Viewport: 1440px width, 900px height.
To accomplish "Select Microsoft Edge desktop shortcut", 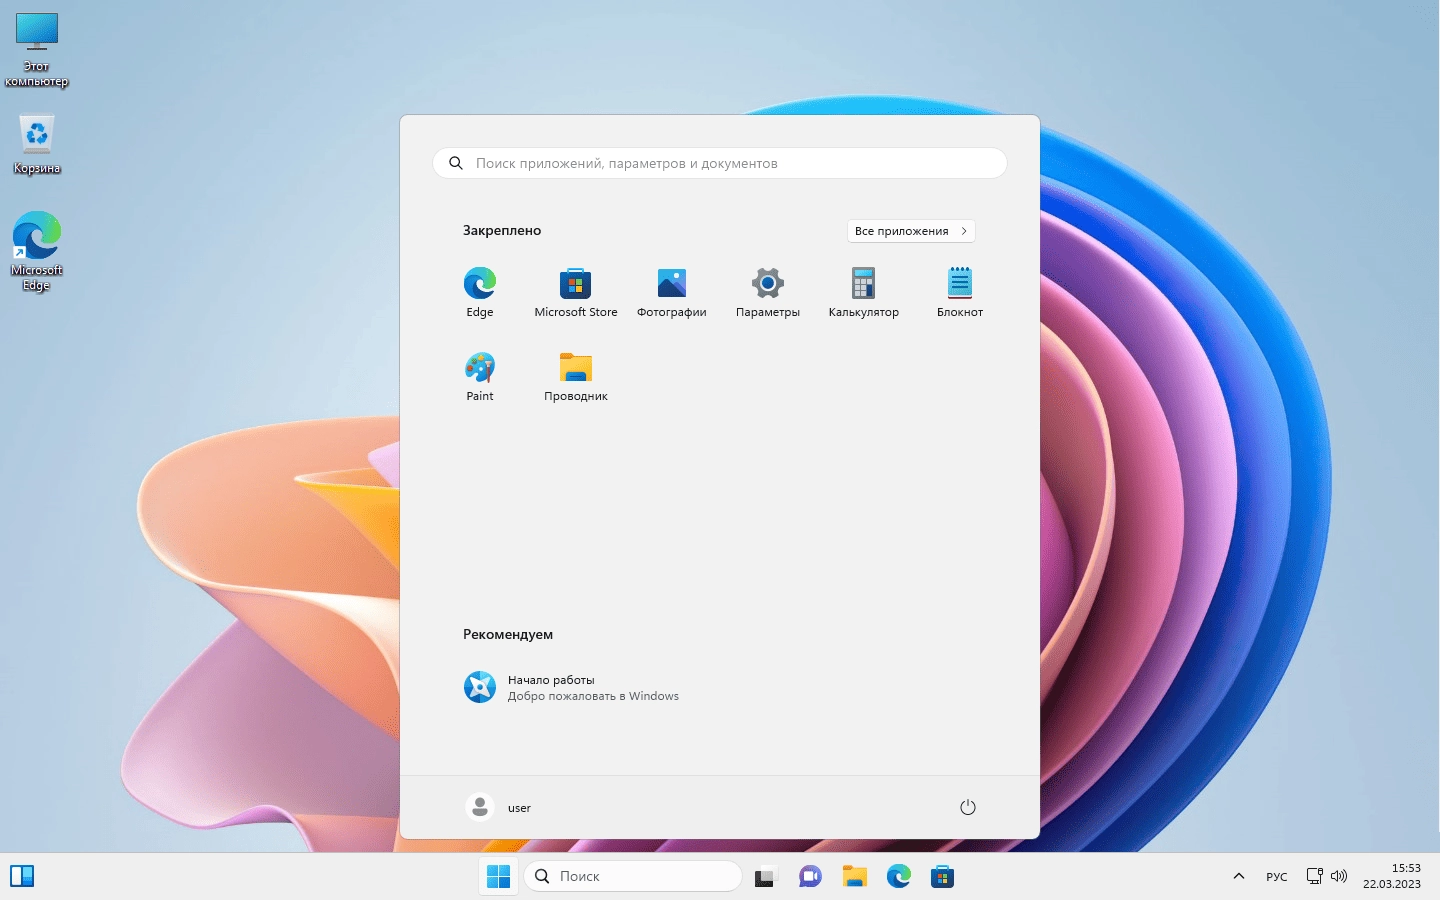I will coord(37,251).
